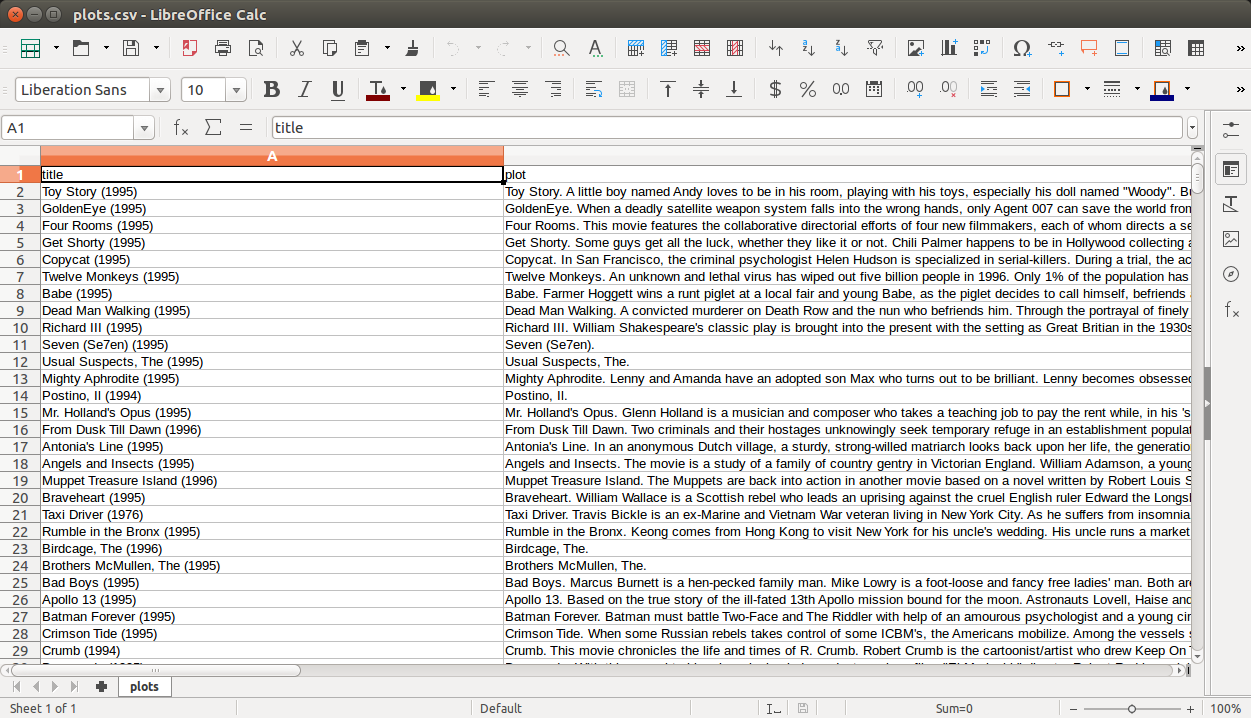1251x718 pixels.
Task: Open Headers and Footers icon
Action: [1122, 48]
